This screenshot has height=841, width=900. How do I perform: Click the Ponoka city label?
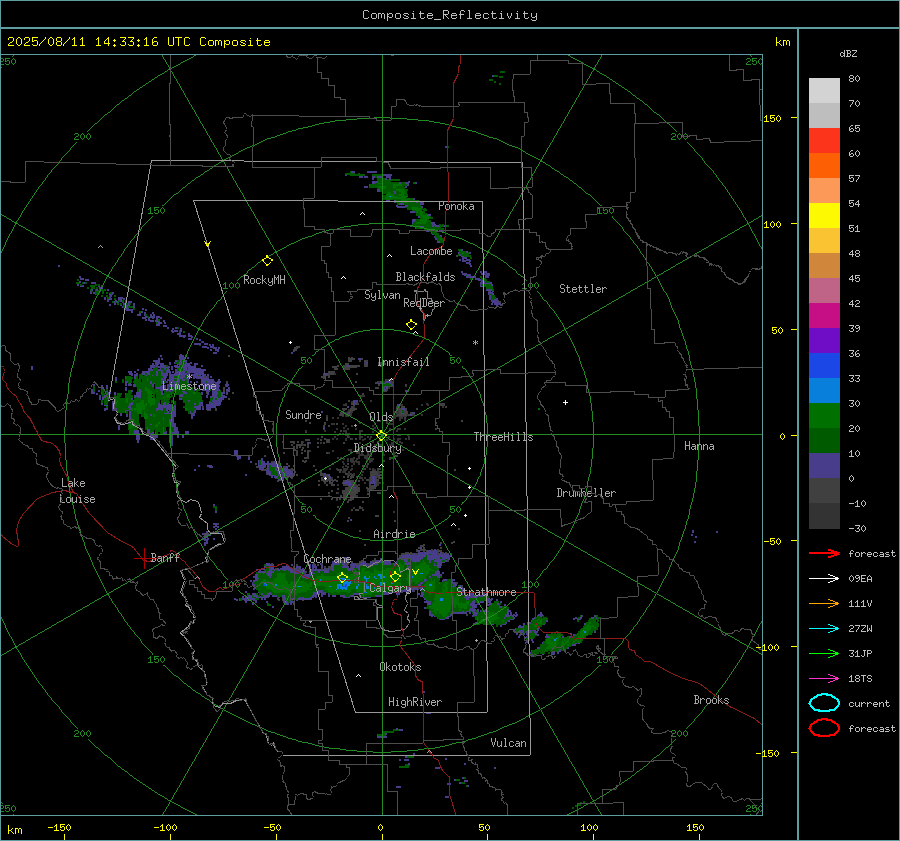[456, 206]
